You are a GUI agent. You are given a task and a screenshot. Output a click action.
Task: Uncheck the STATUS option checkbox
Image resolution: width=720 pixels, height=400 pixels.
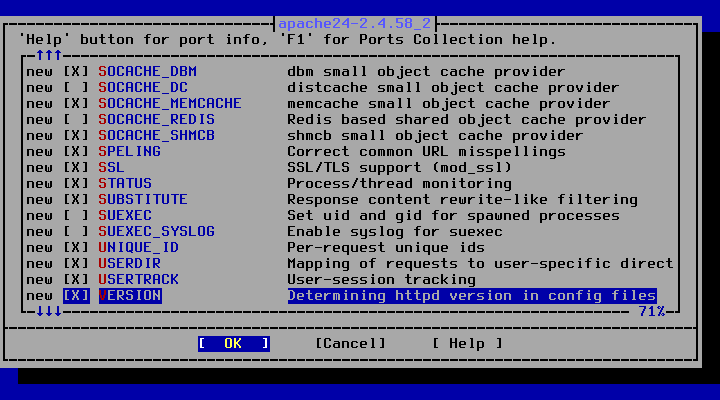76,184
